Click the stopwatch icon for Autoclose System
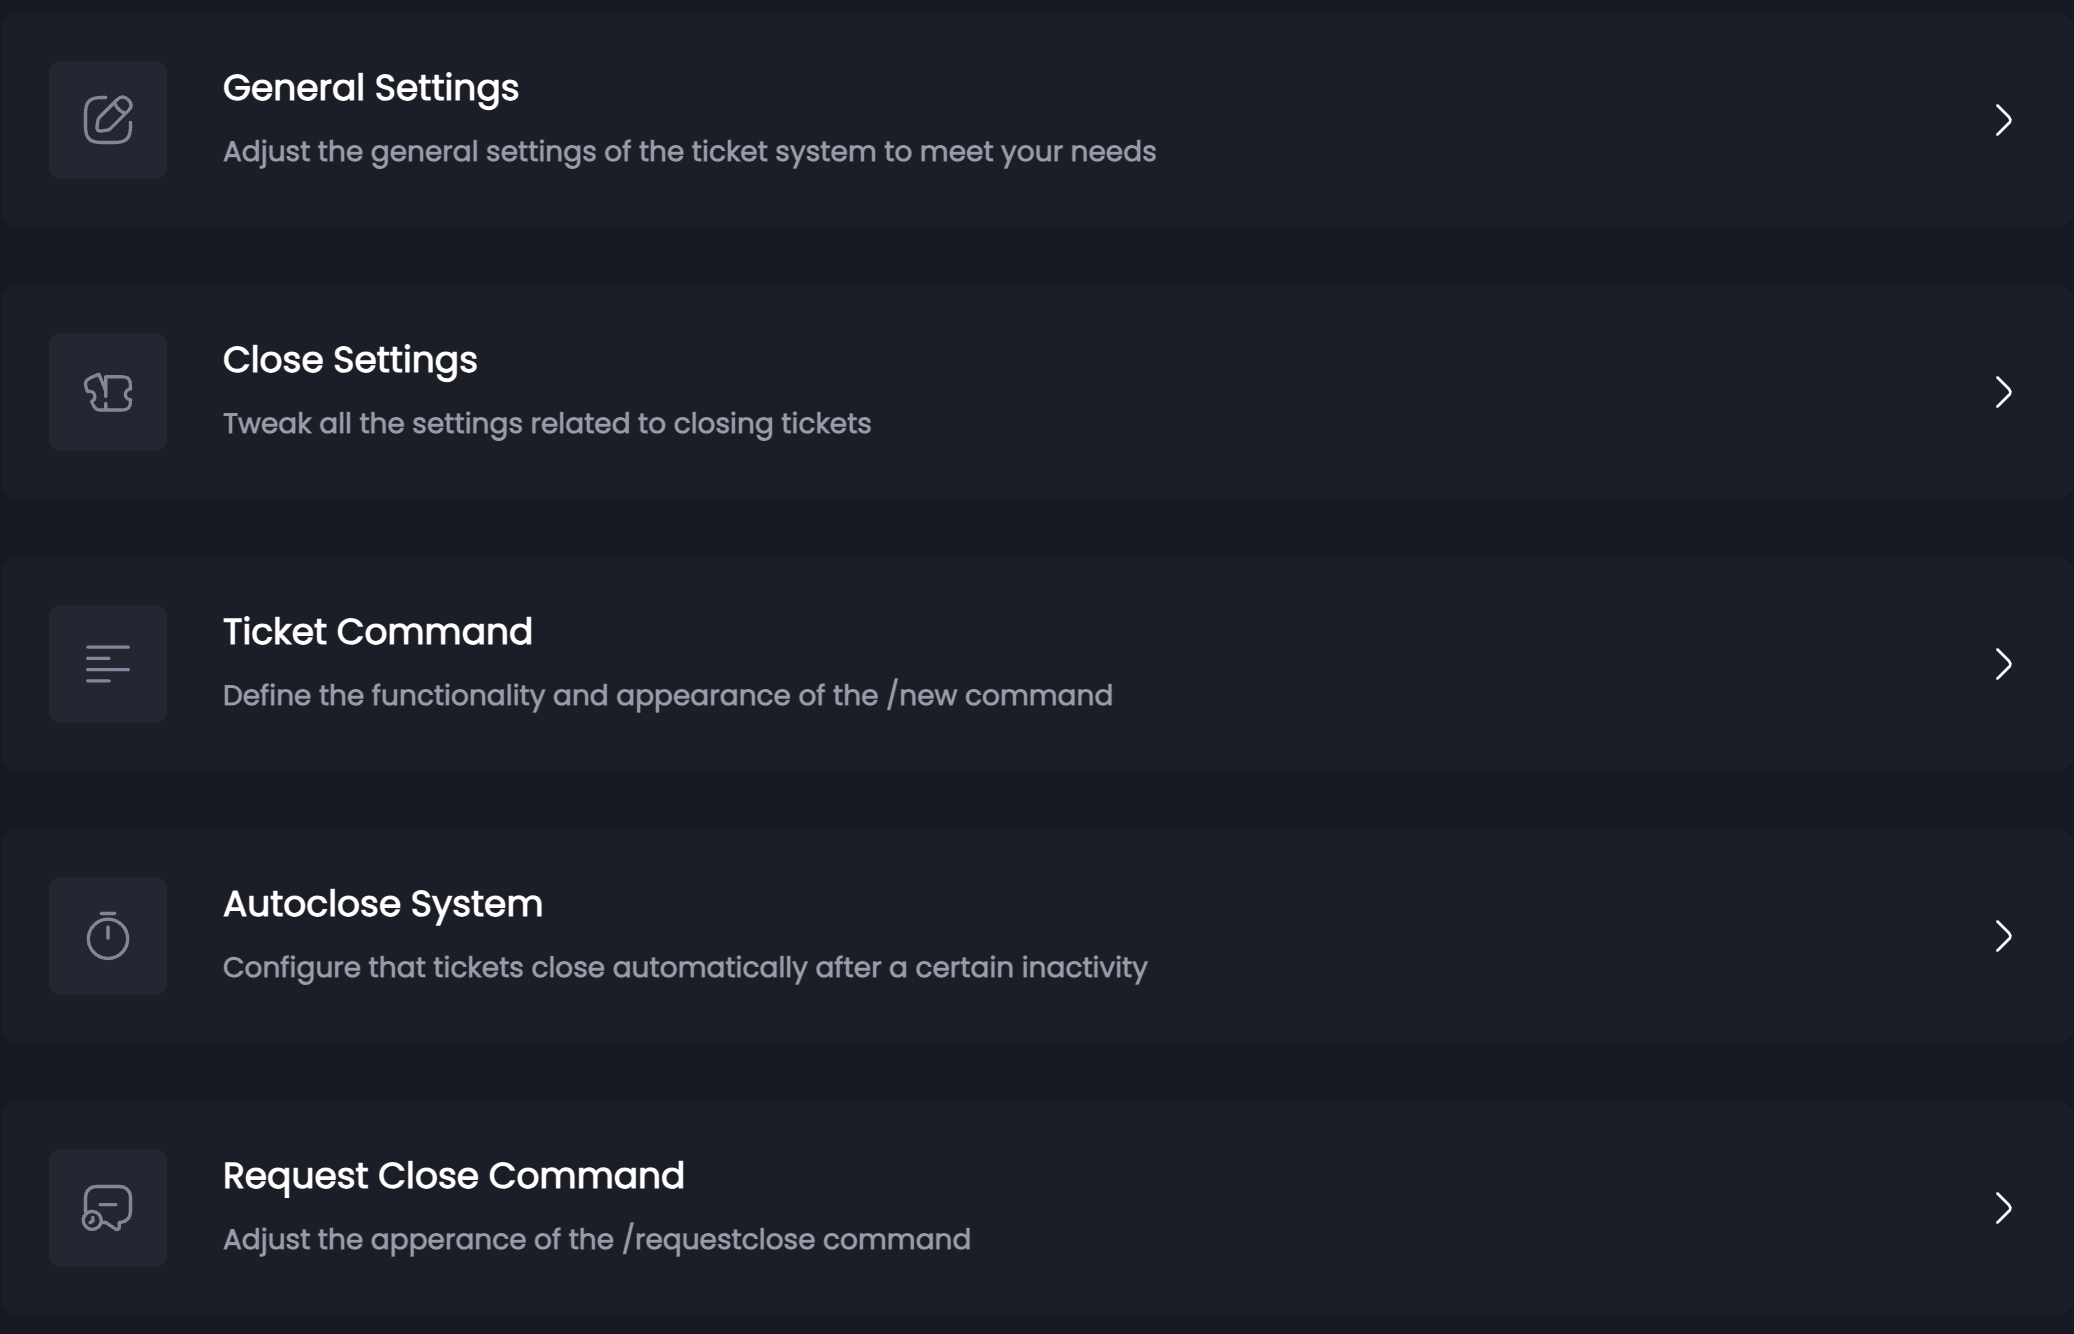Screen dimensions: 2074x1334 pos(108,936)
